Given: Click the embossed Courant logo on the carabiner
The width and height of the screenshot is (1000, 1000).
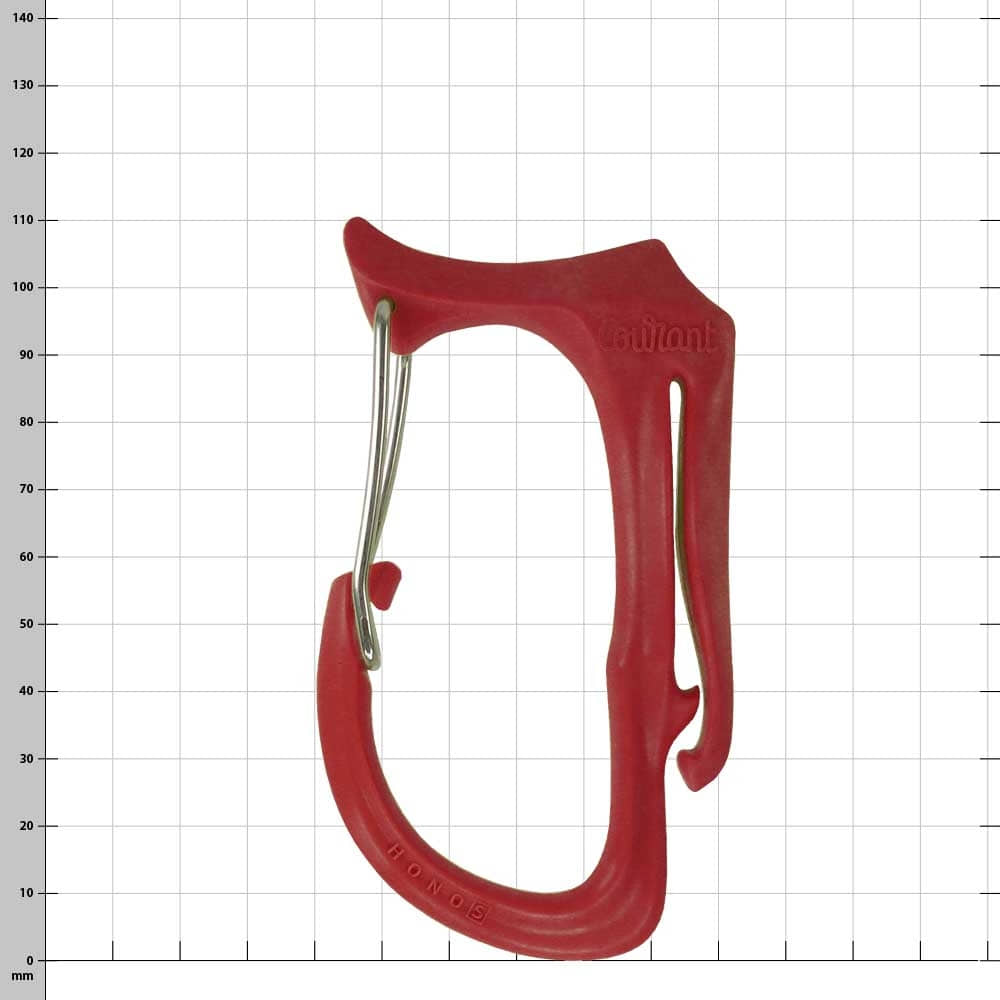Looking at the screenshot, I should 658,336.
